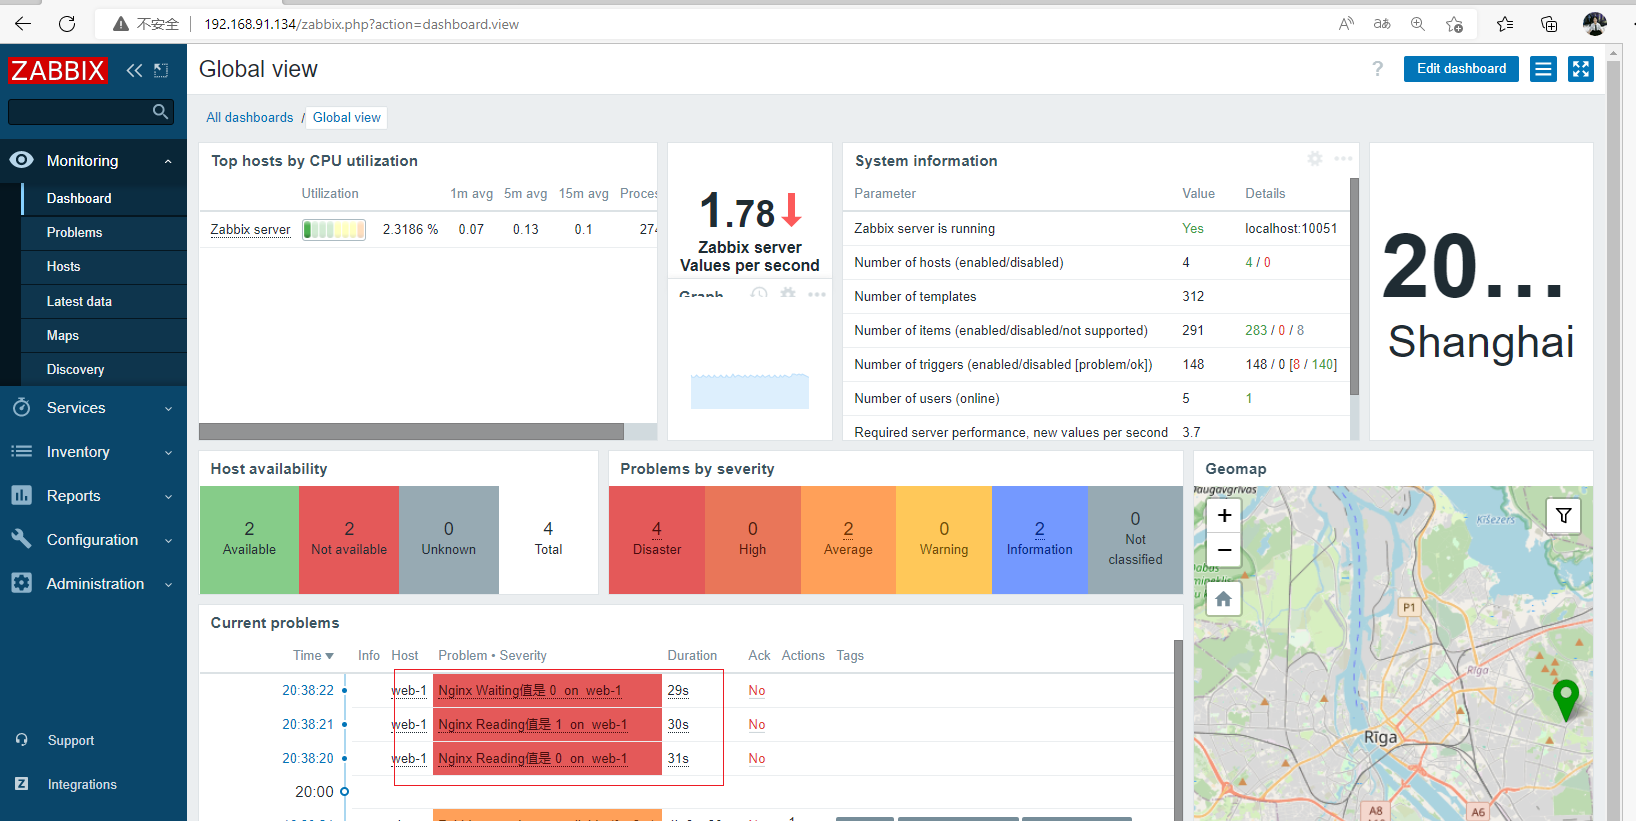This screenshot has height=821, width=1636.
Task: Click Average severity tile
Action: click(x=848, y=540)
